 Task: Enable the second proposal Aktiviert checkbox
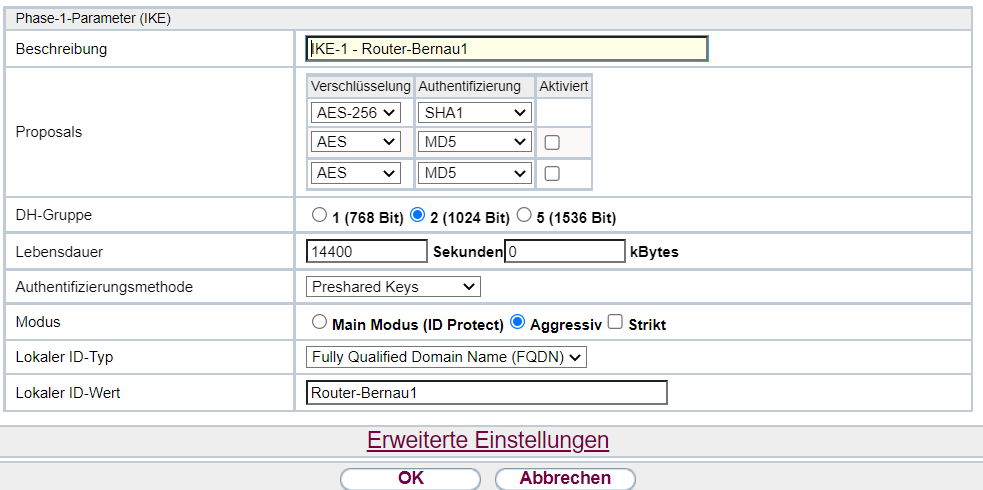point(552,143)
